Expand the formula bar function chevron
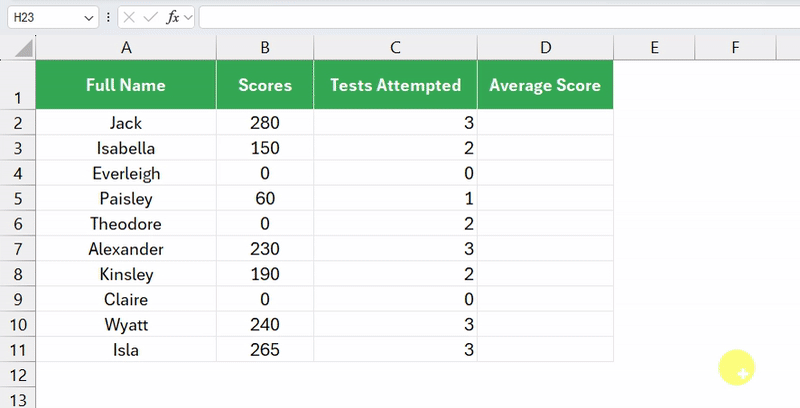 (x=188, y=18)
